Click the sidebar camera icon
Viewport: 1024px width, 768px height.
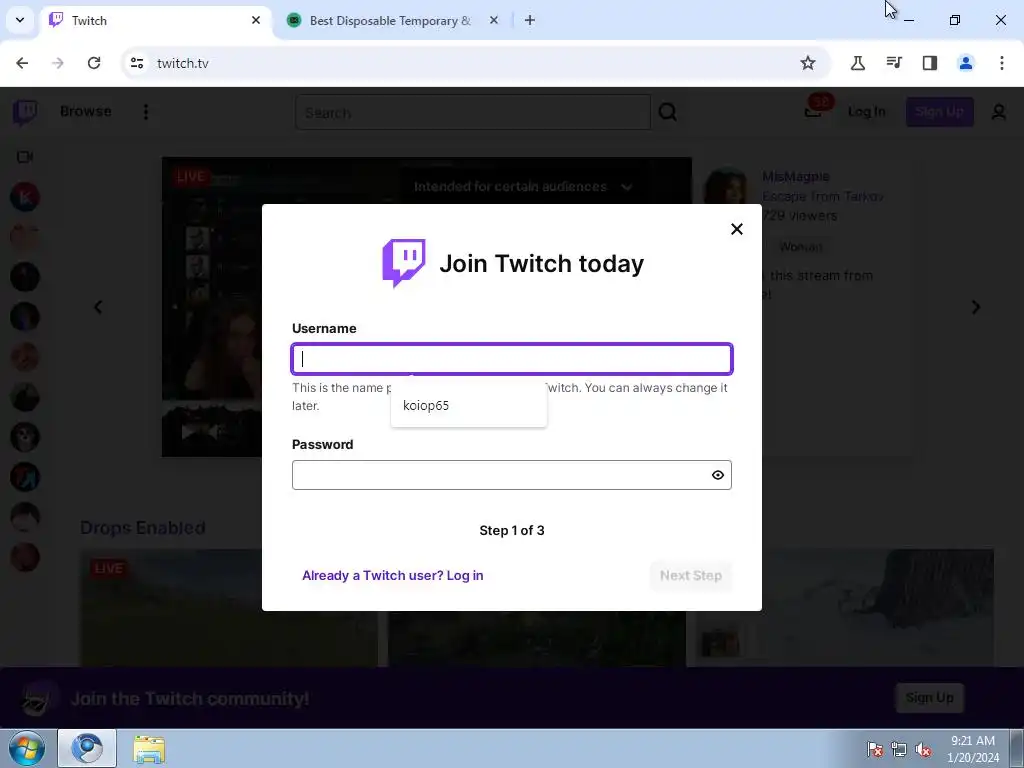point(25,157)
